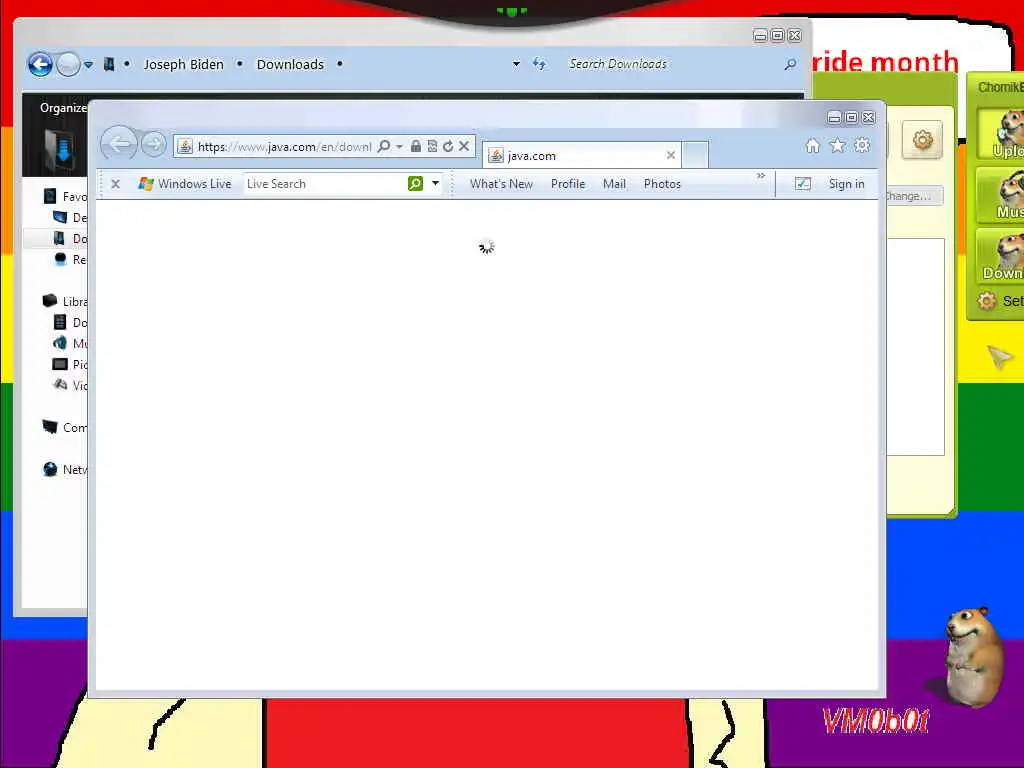1024x768 pixels.
Task: Select Computer in Explorer navigation pane
Action: [65, 427]
